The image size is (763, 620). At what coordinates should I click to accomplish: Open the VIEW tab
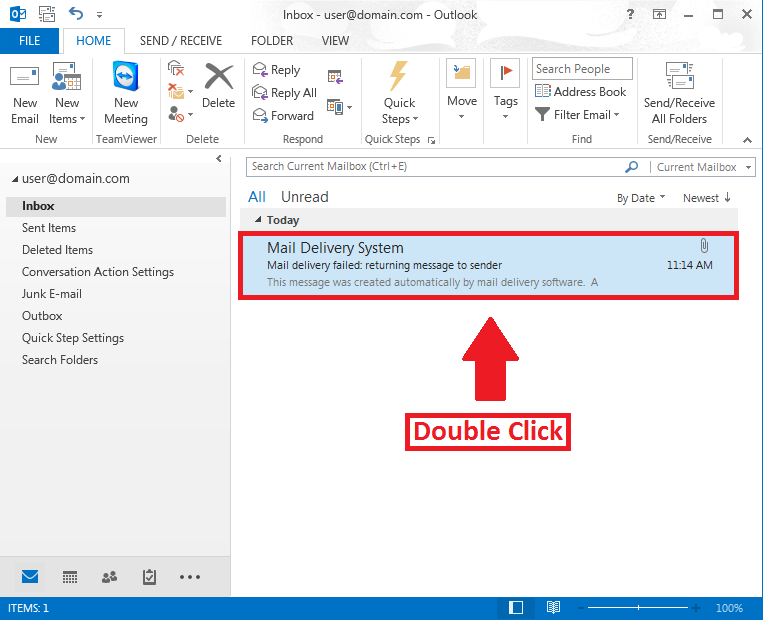pyautogui.click(x=335, y=41)
